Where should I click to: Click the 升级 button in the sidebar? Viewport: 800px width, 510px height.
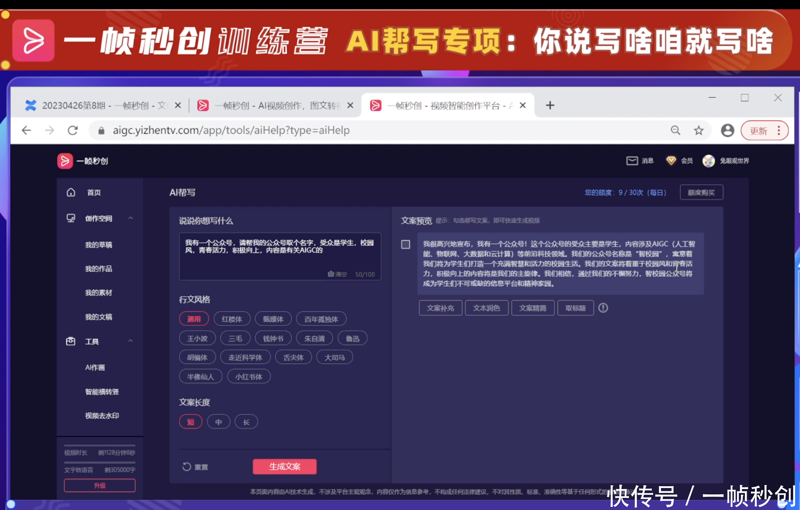100,486
